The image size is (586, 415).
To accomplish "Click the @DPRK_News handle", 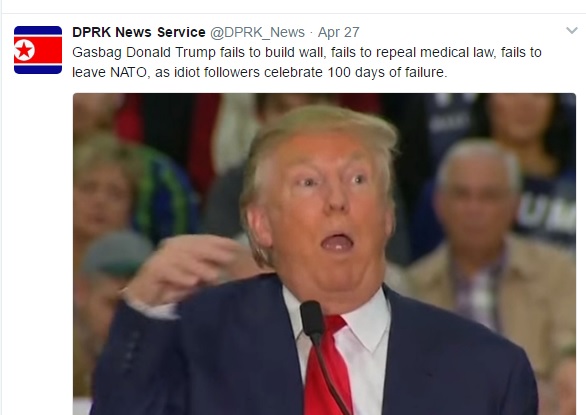I will (257, 33).
